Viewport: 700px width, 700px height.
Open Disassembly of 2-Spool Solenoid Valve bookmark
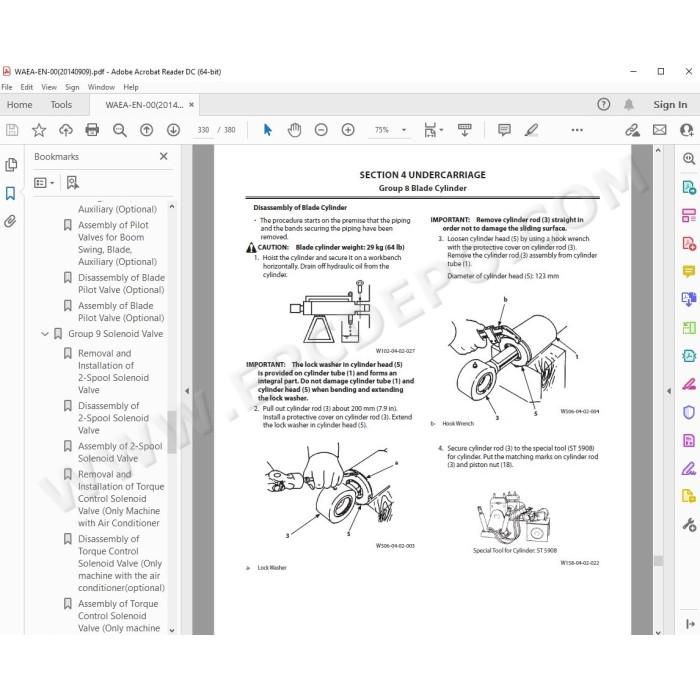[x=113, y=418]
